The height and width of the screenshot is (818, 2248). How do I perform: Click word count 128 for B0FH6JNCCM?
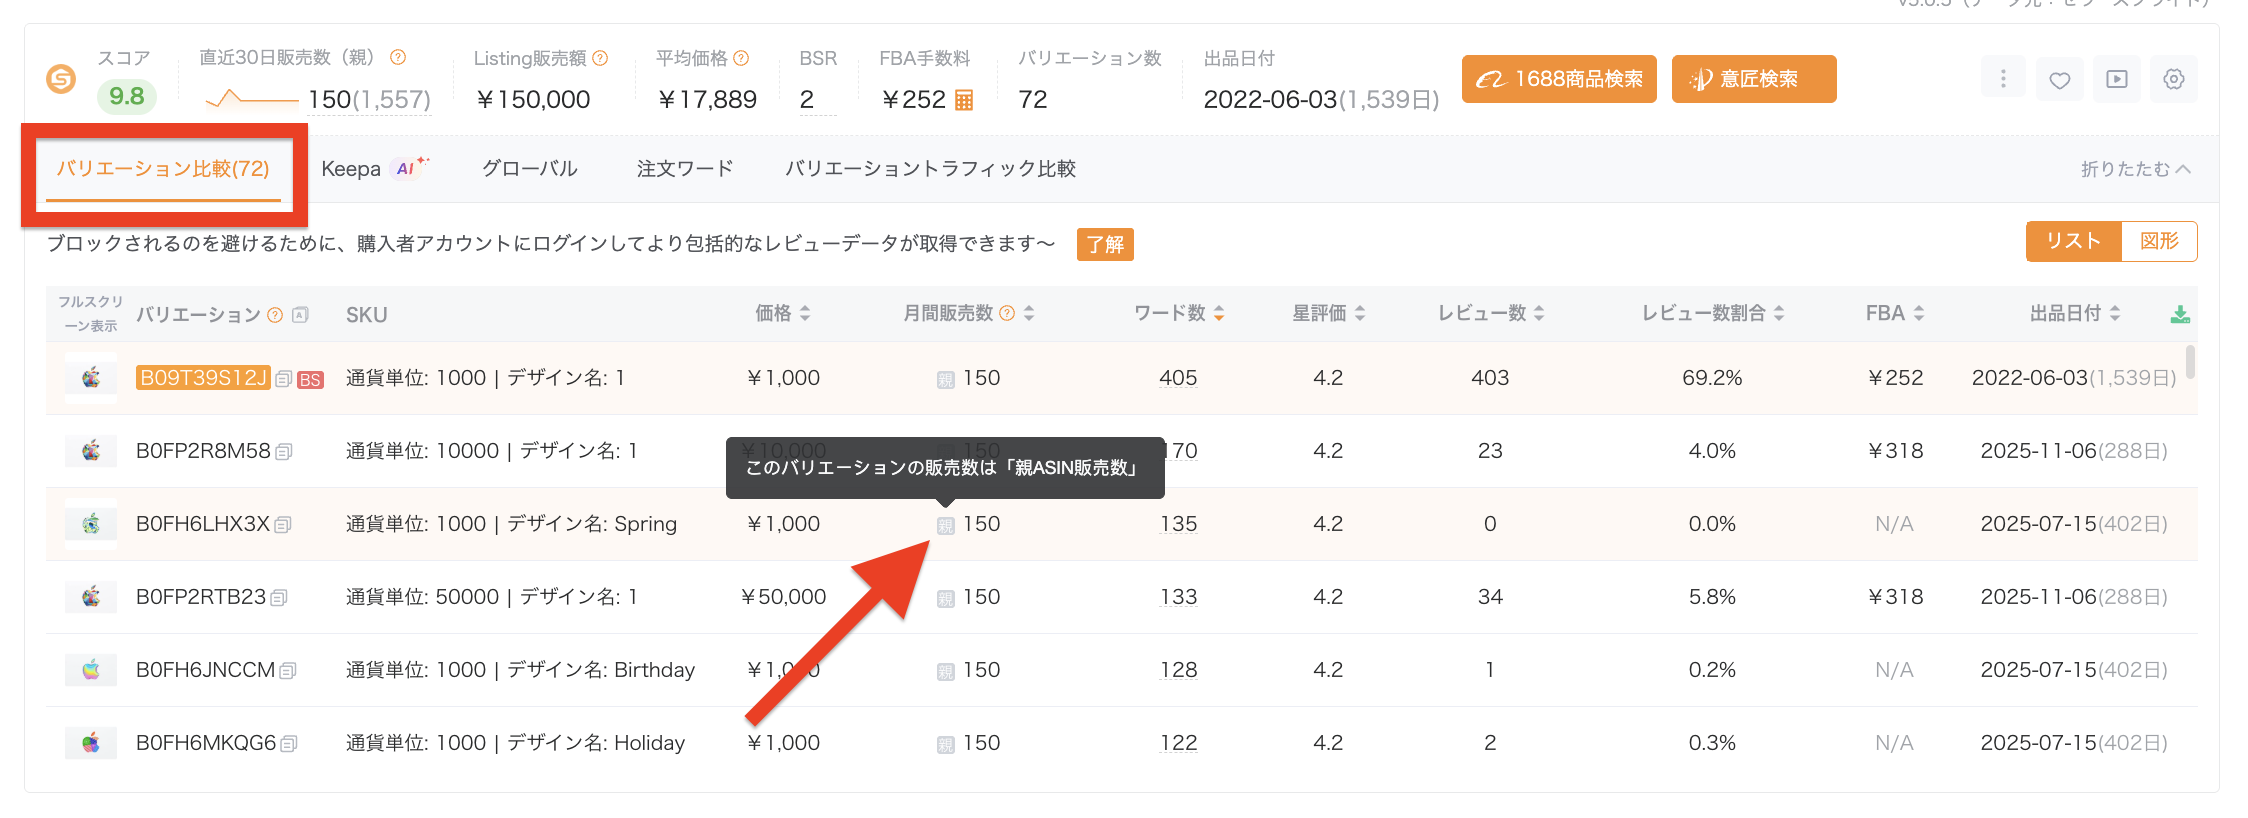(1178, 670)
